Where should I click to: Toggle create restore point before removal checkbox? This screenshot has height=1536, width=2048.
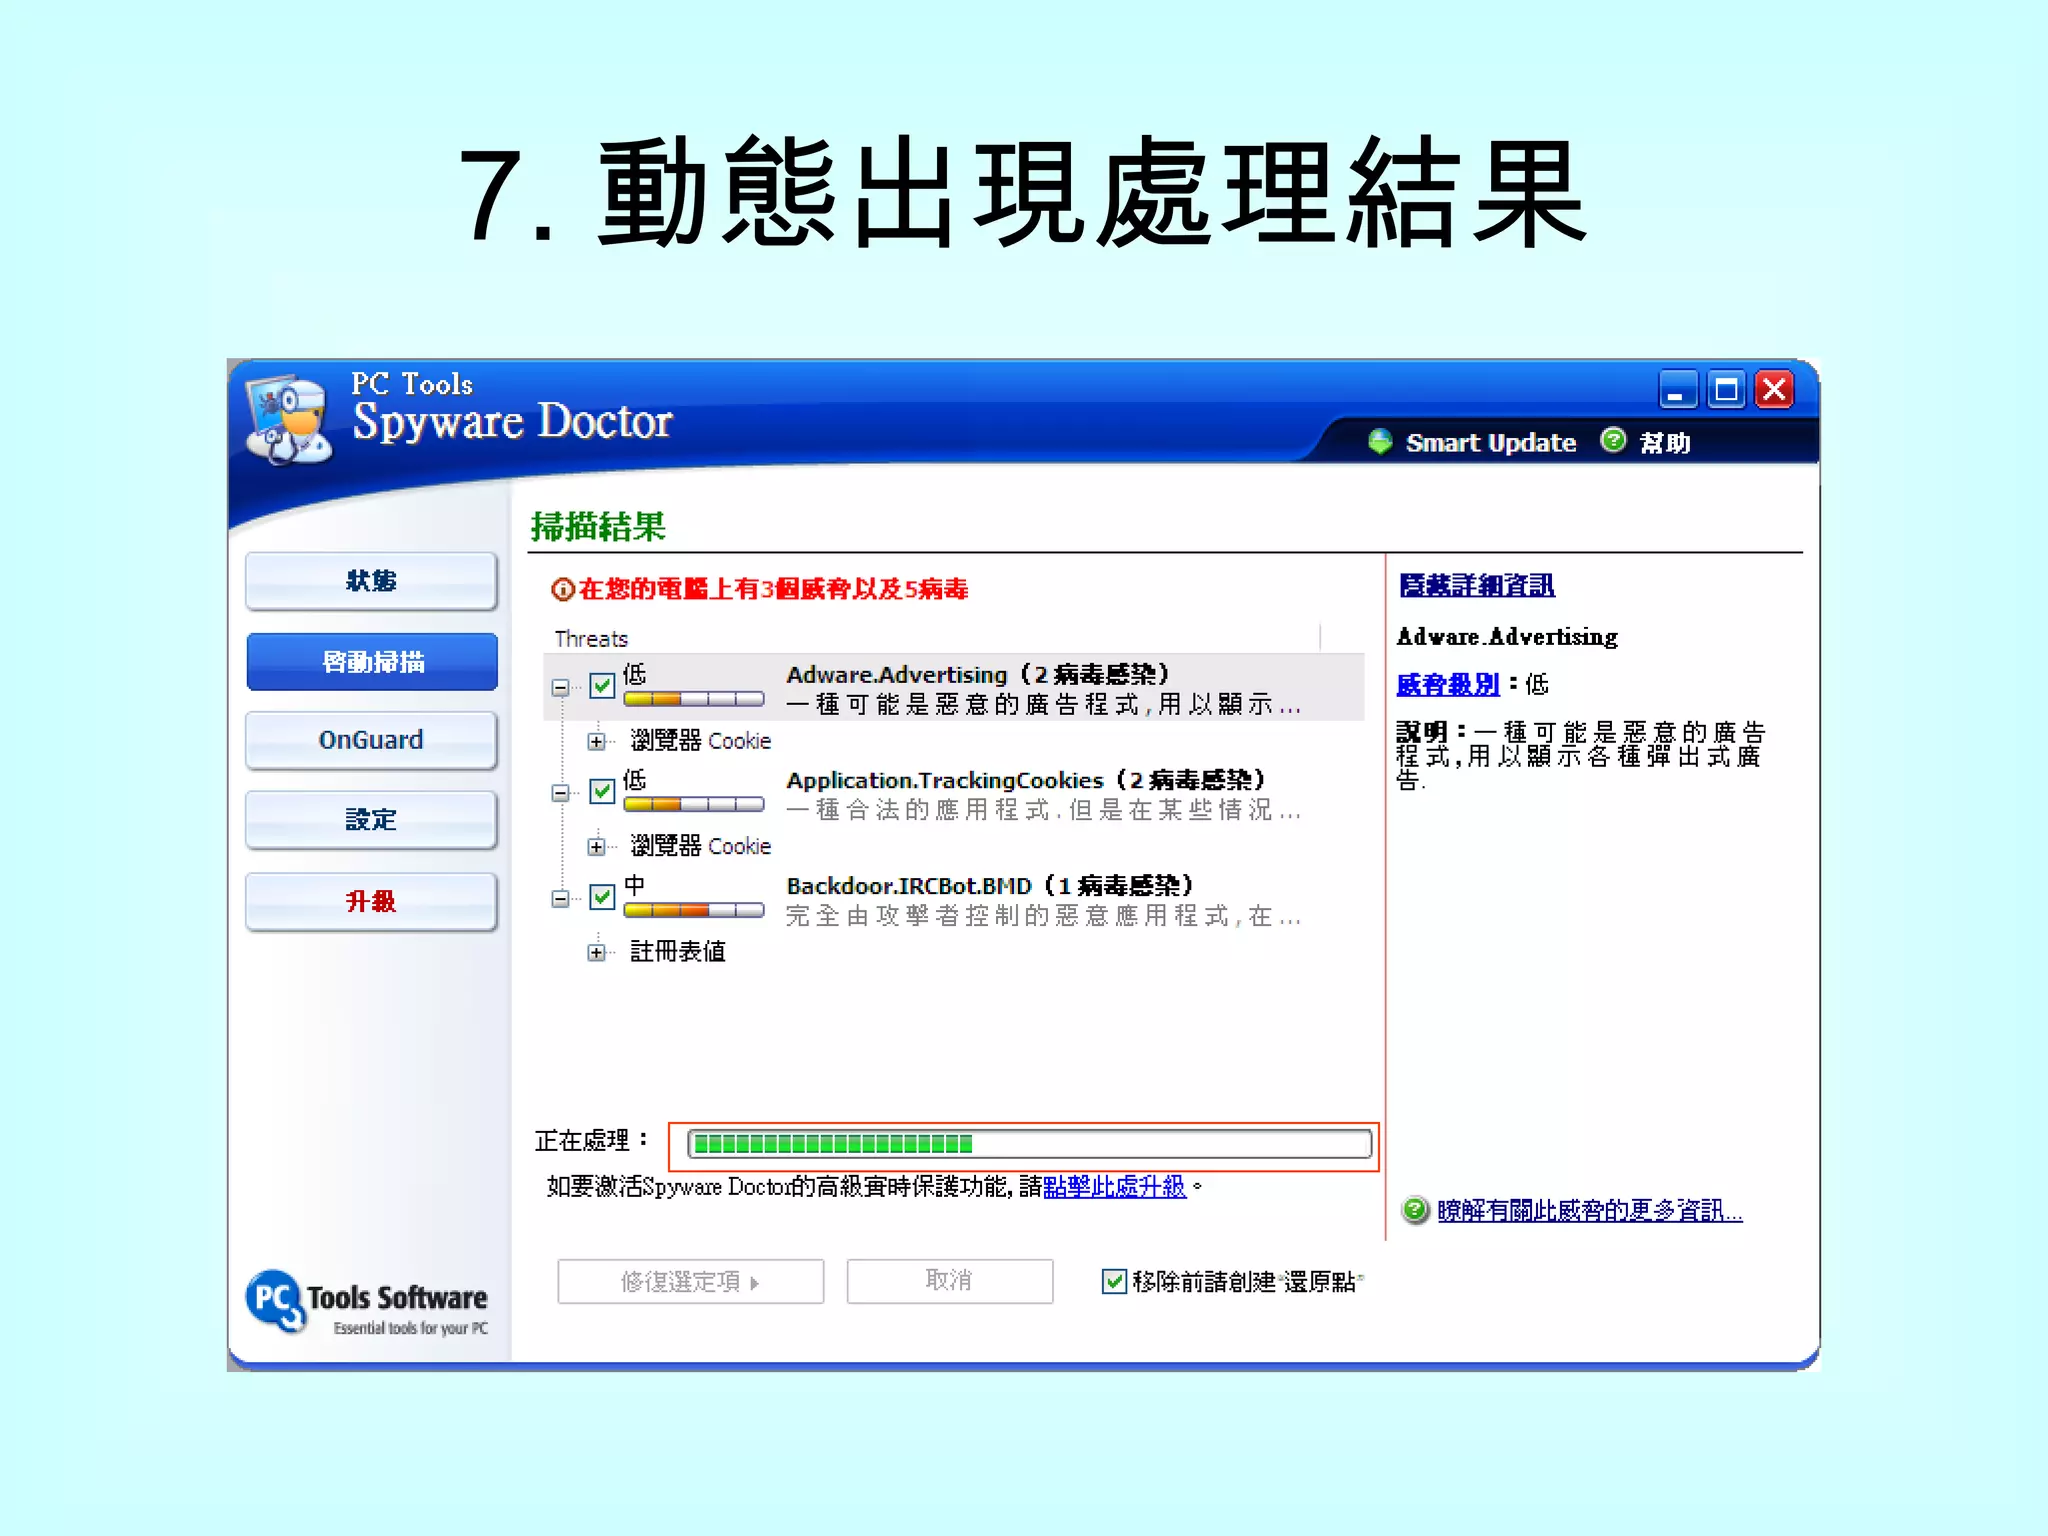[1114, 1281]
